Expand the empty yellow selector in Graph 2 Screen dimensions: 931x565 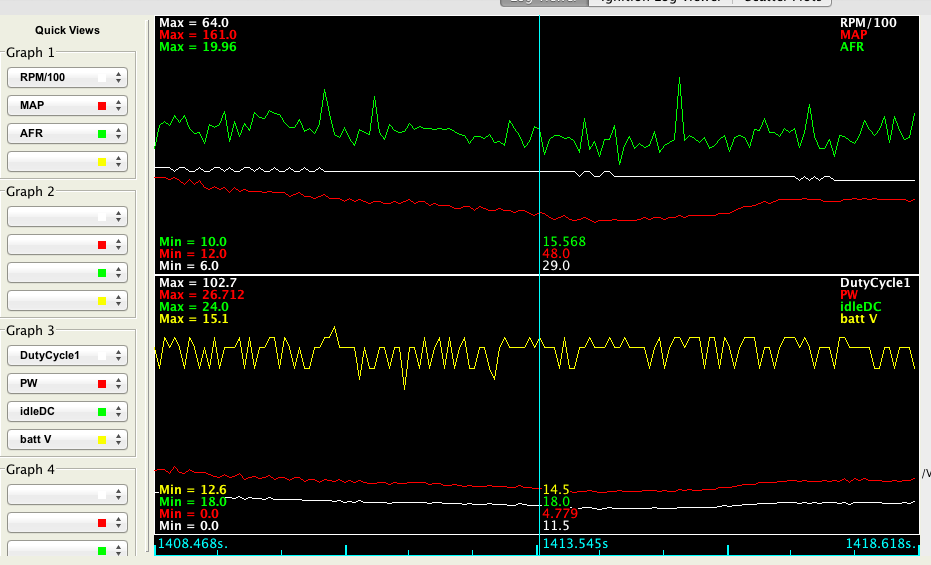coord(66,300)
